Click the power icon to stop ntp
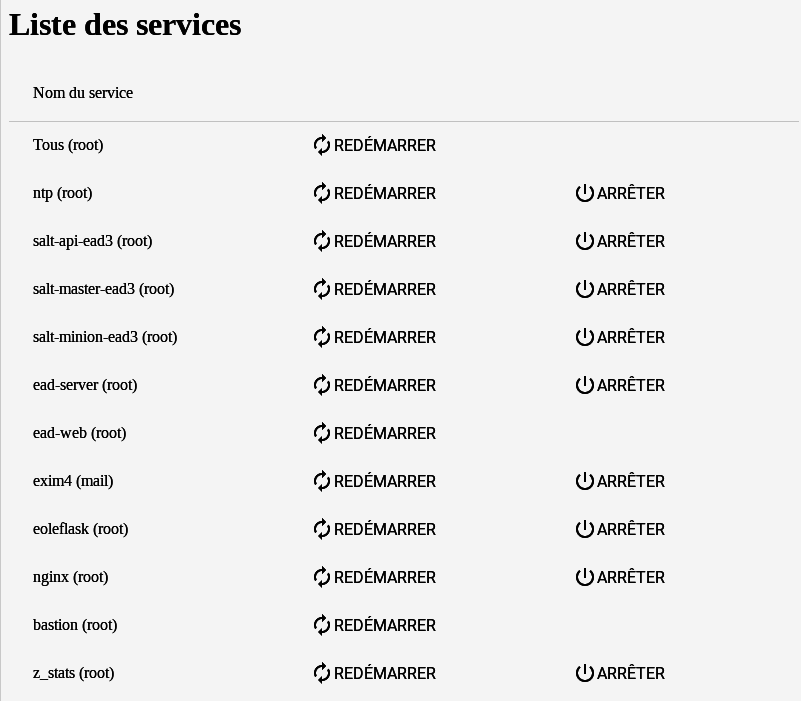This screenshot has width=801, height=701. [584, 193]
